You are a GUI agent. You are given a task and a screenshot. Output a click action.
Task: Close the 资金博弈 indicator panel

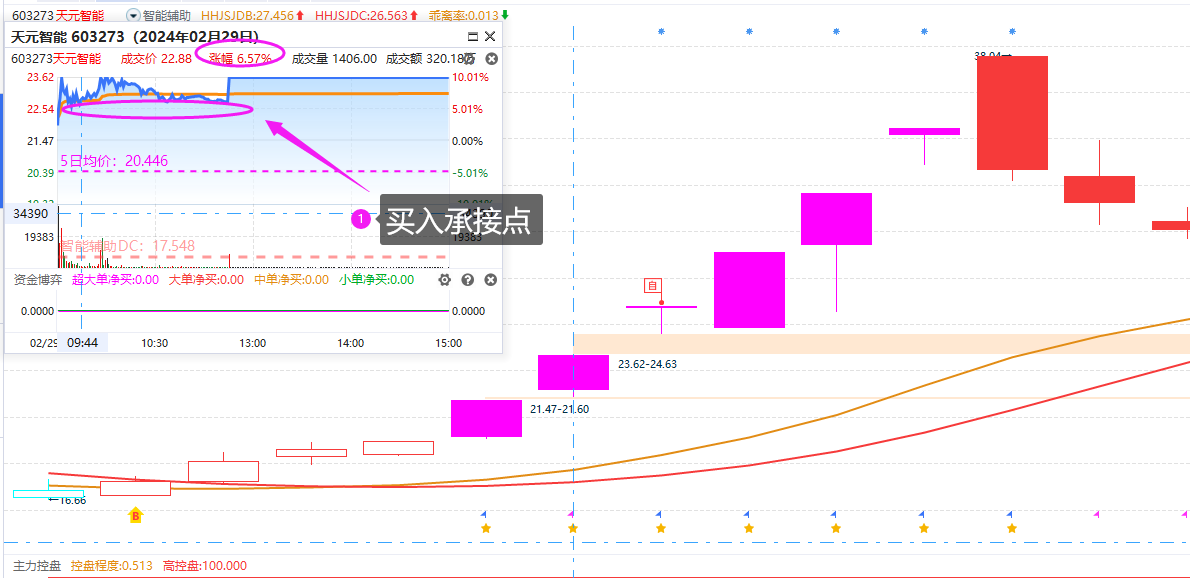491,280
